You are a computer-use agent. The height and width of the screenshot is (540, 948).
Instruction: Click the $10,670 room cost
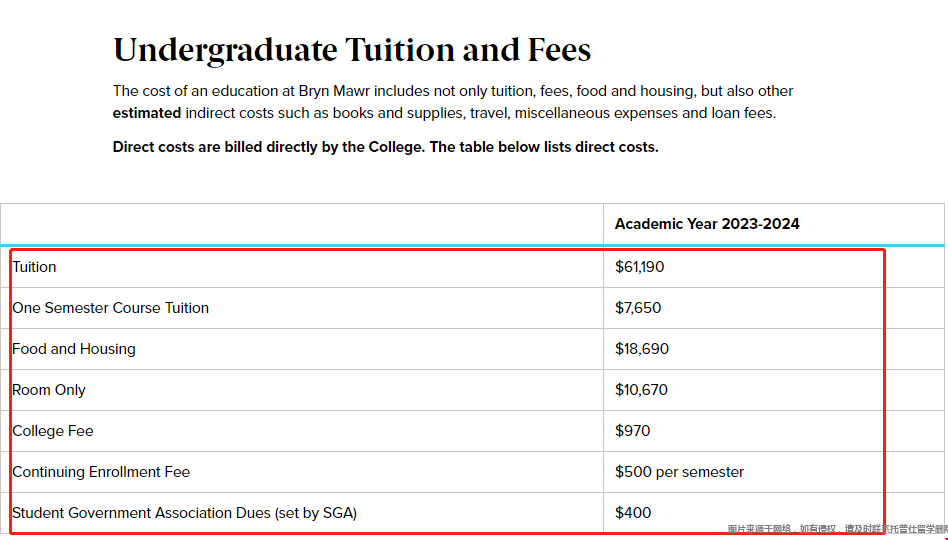(x=641, y=390)
